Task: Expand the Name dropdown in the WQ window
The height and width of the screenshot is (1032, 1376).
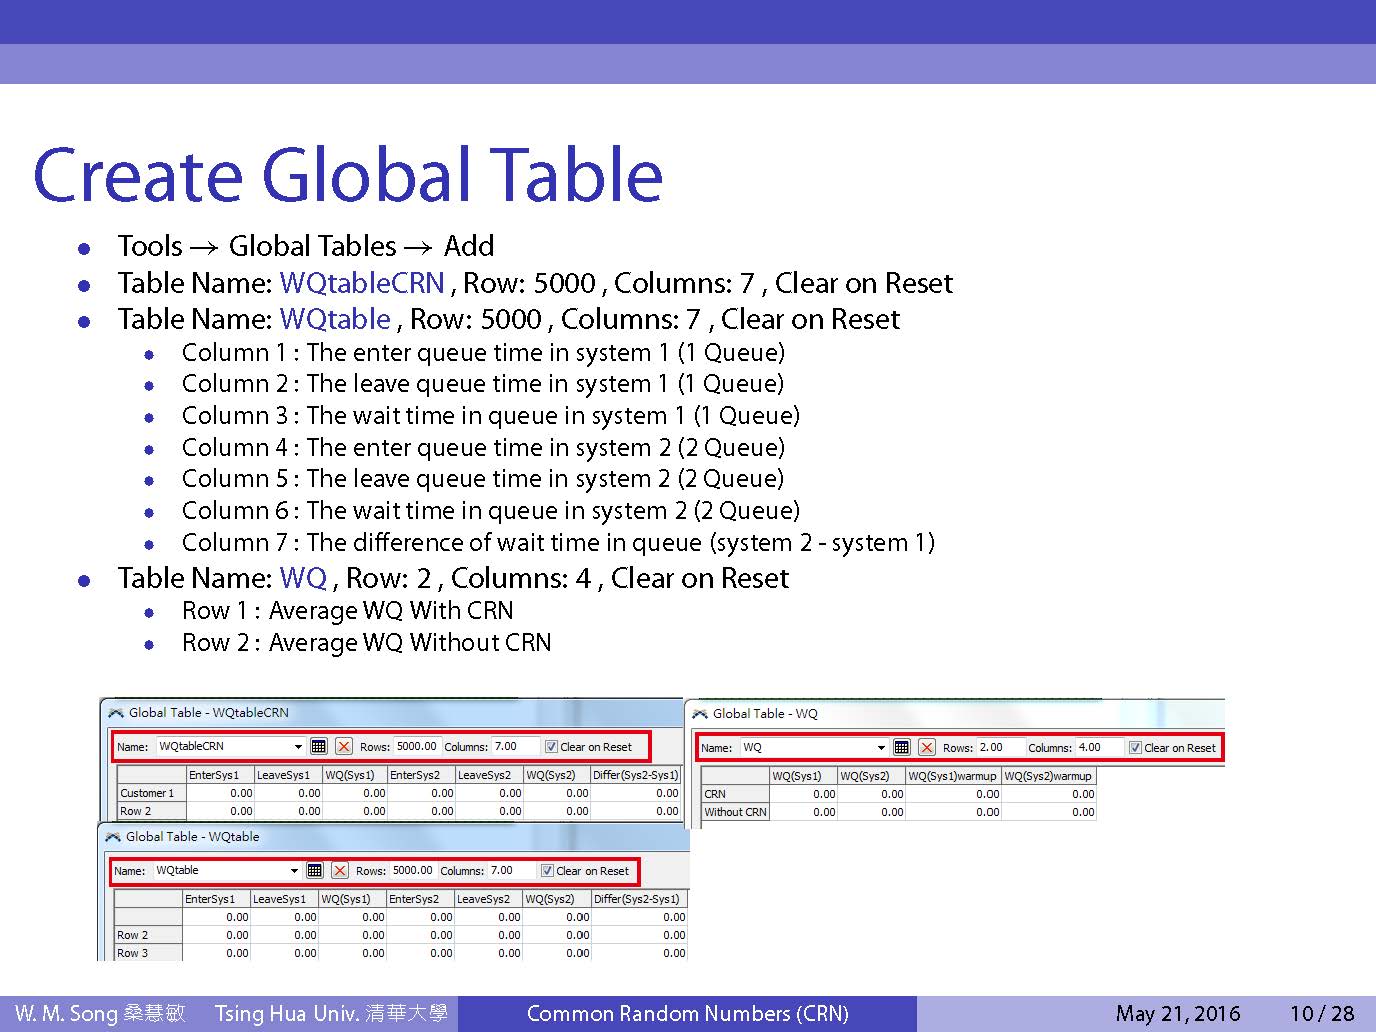Action: (x=881, y=747)
